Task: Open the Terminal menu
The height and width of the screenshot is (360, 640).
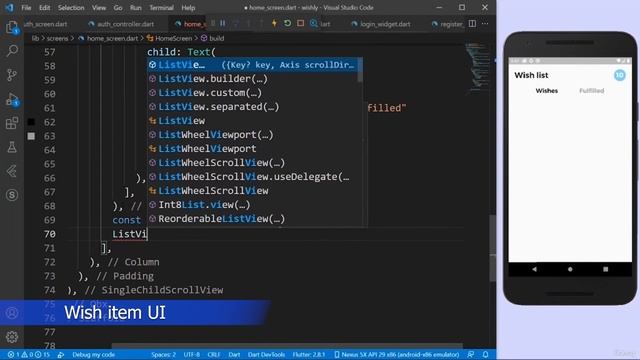Action: pyautogui.click(x=161, y=8)
